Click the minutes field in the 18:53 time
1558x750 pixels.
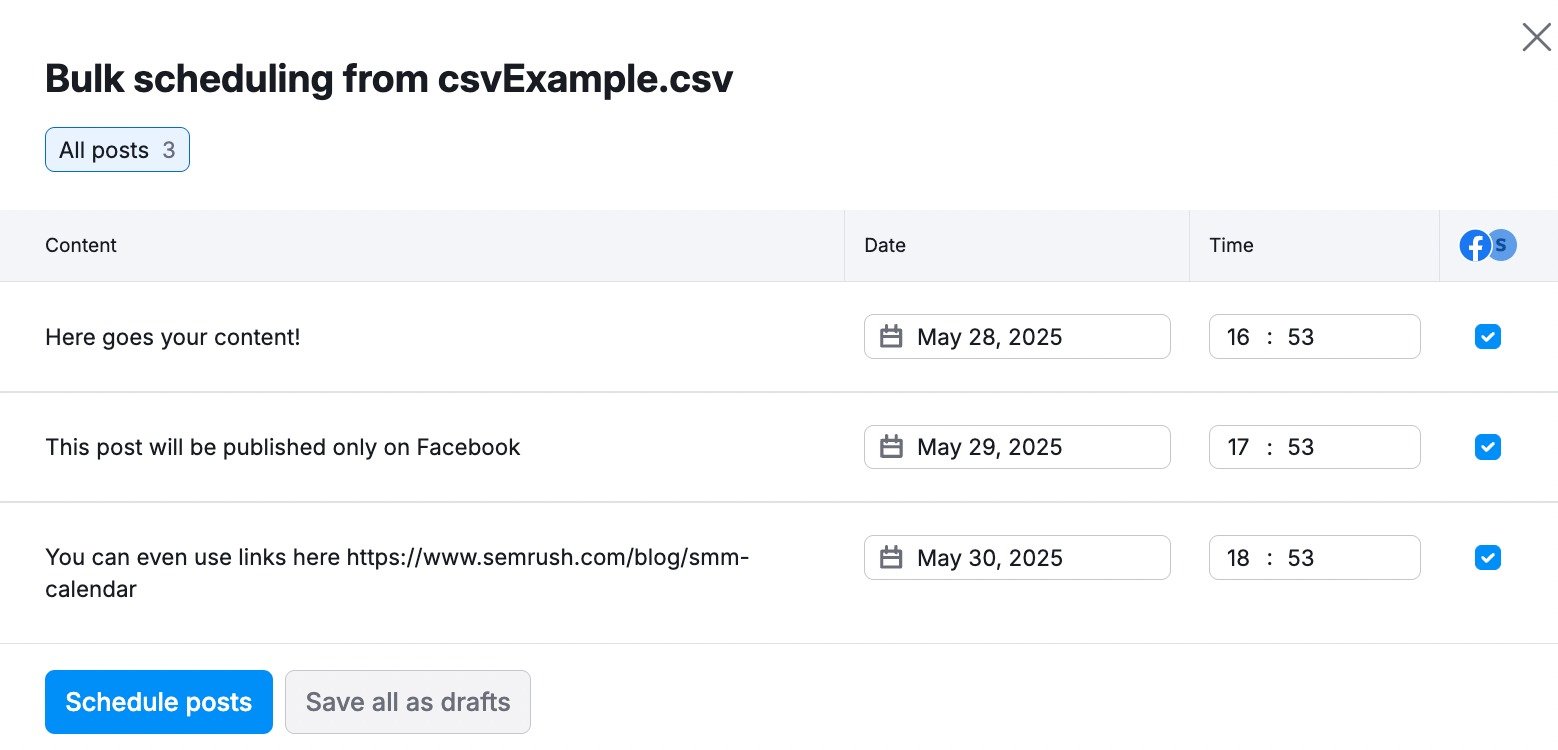tap(1301, 558)
